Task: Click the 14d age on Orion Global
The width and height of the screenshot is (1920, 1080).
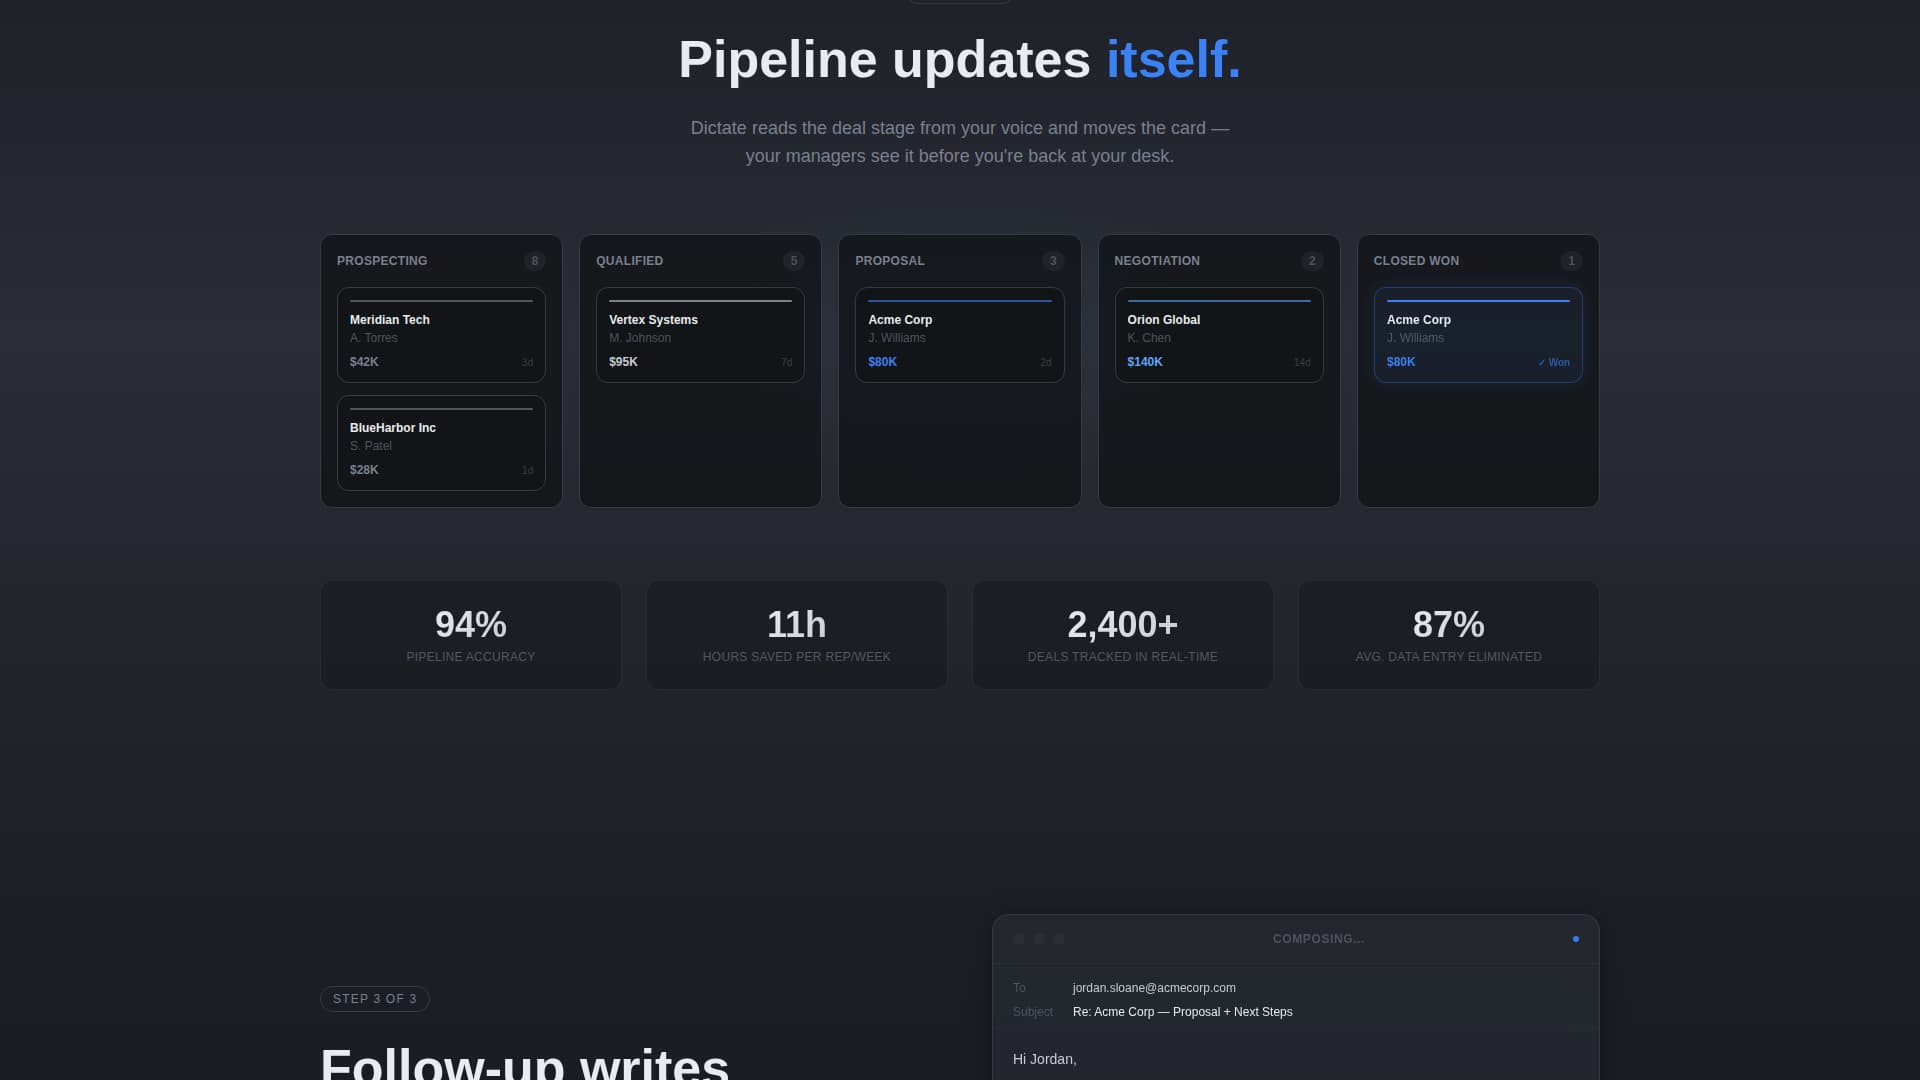Action: [1302, 363]
